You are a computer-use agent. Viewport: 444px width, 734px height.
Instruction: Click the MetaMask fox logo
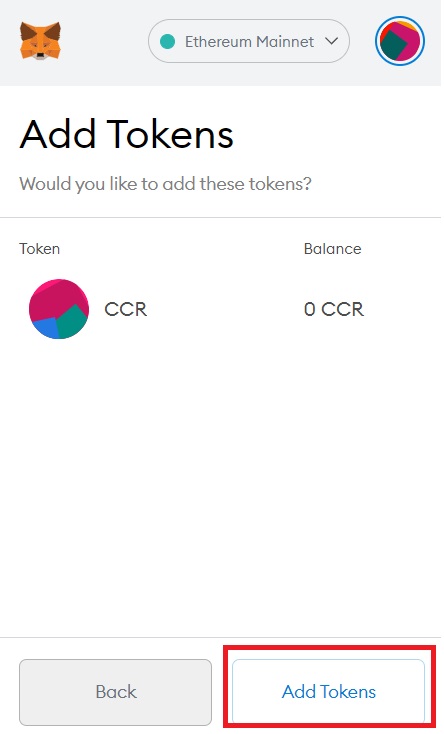(x=40, y=41)
